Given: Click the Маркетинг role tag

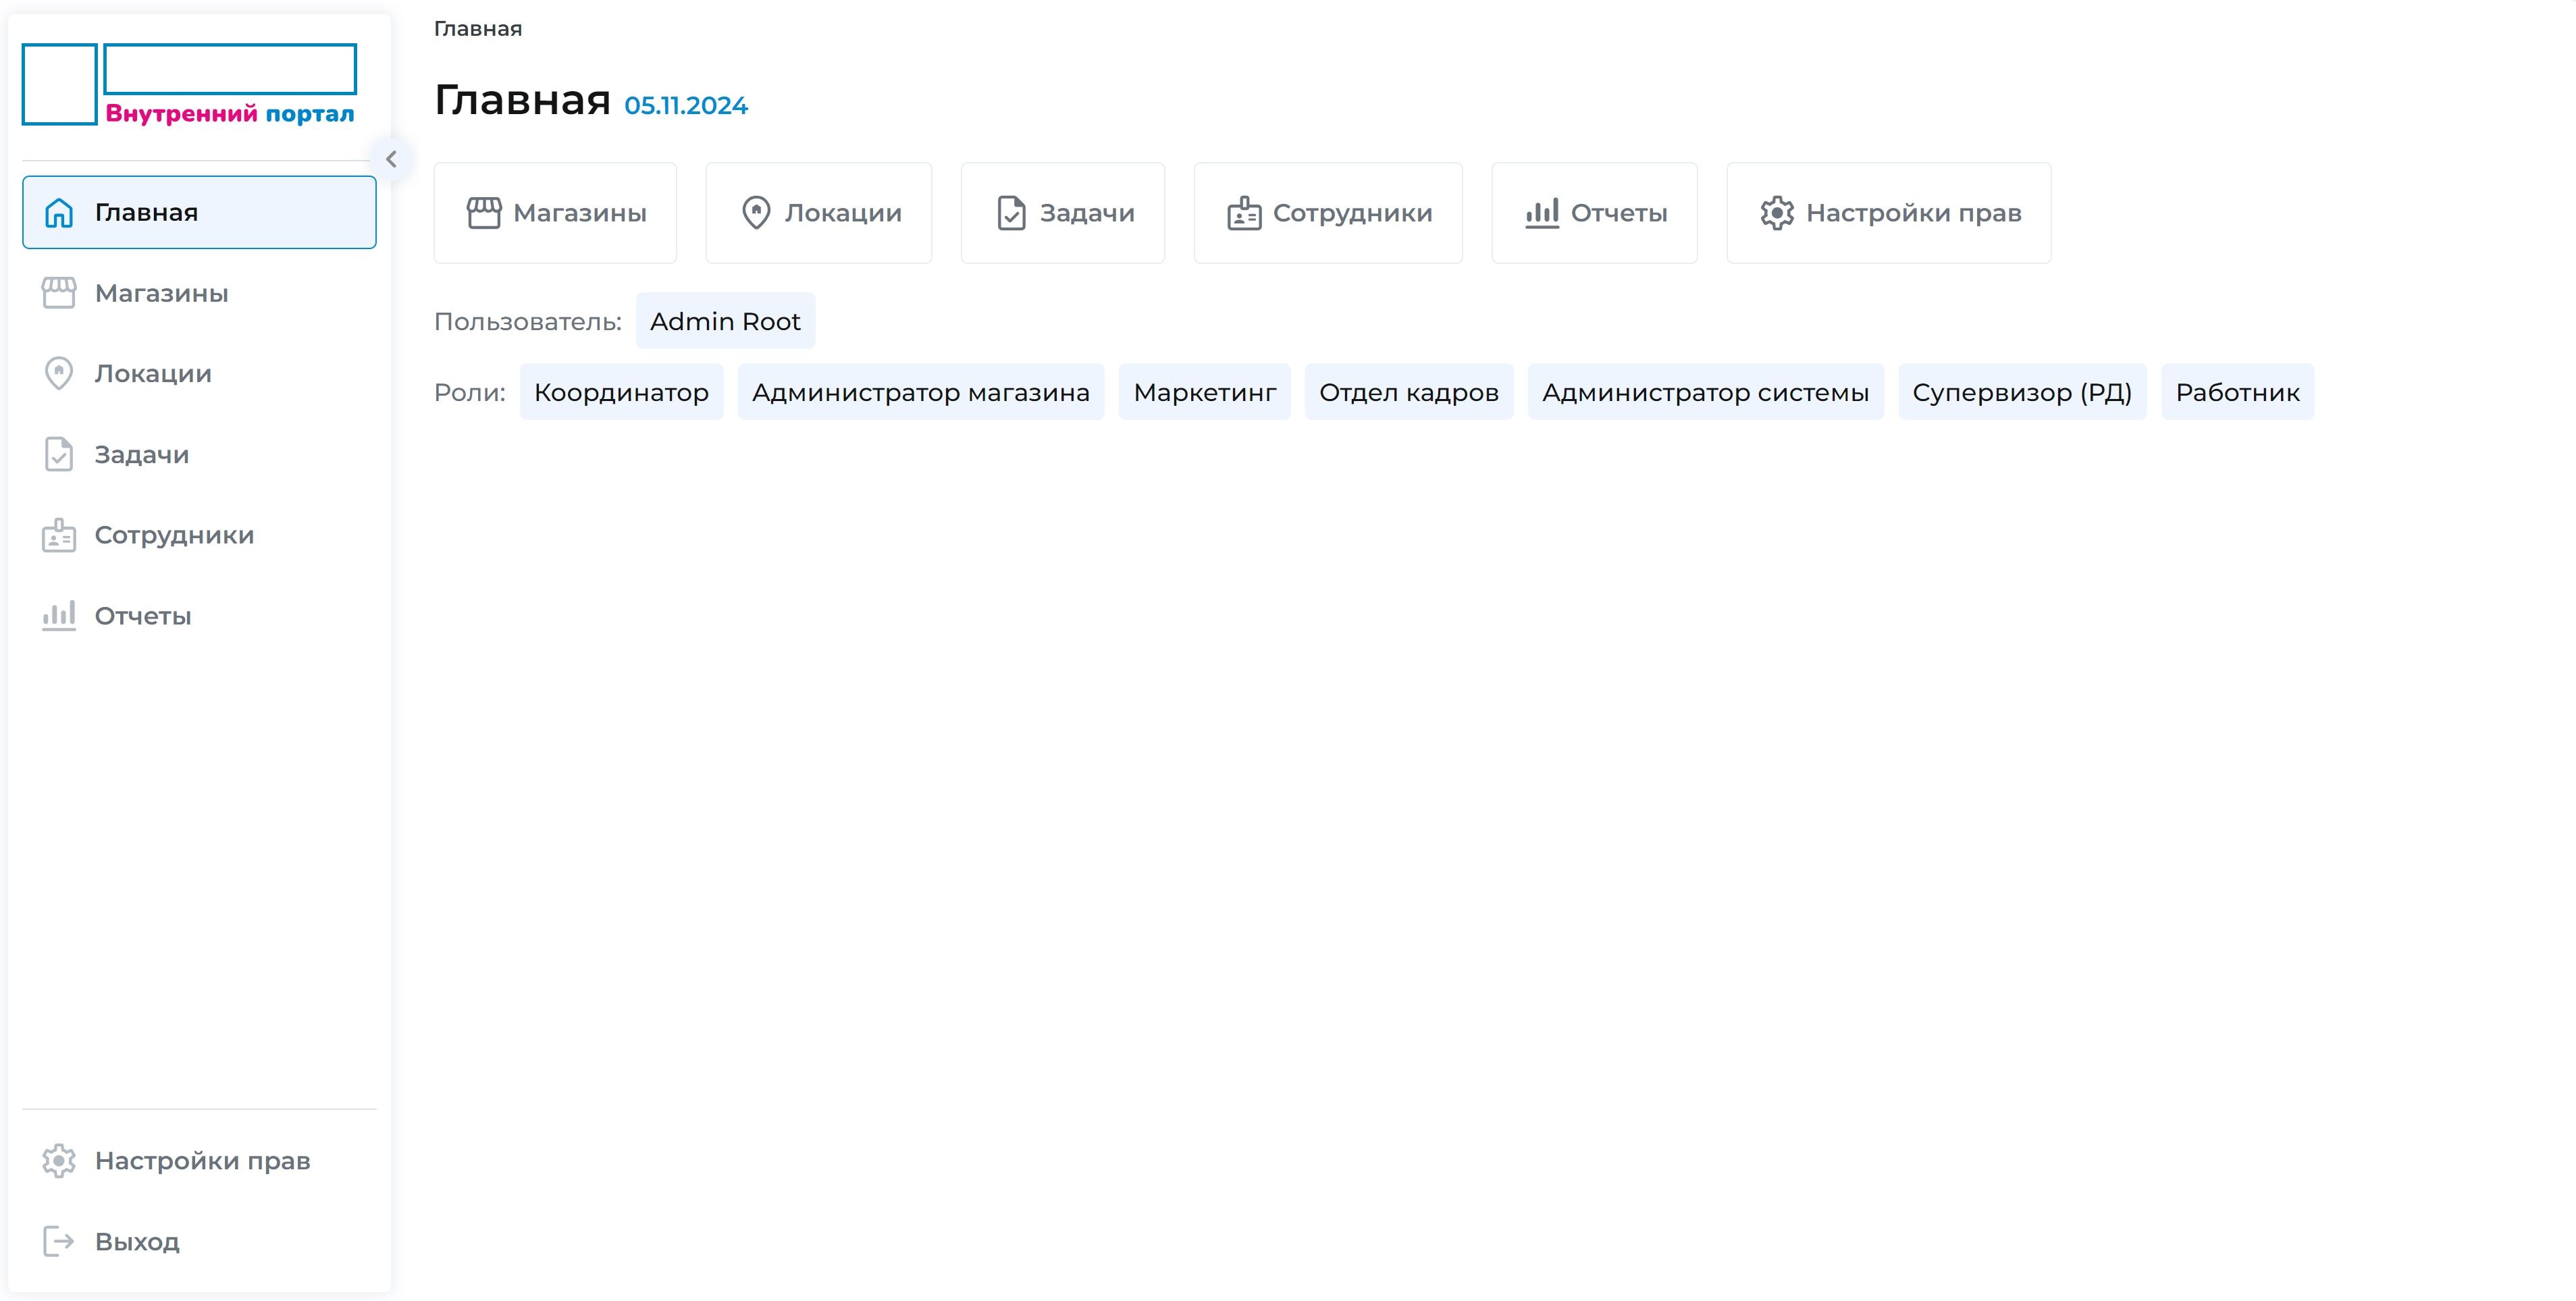Looking at the screenshot, I should click(x=1205, y=392).
